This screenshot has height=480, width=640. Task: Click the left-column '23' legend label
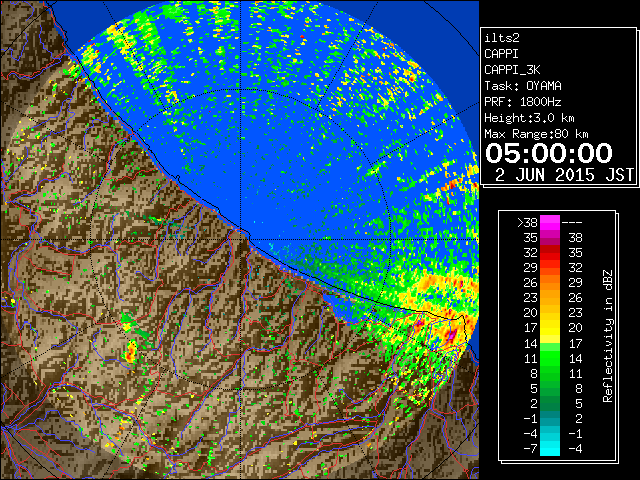[x=531, y=298]
